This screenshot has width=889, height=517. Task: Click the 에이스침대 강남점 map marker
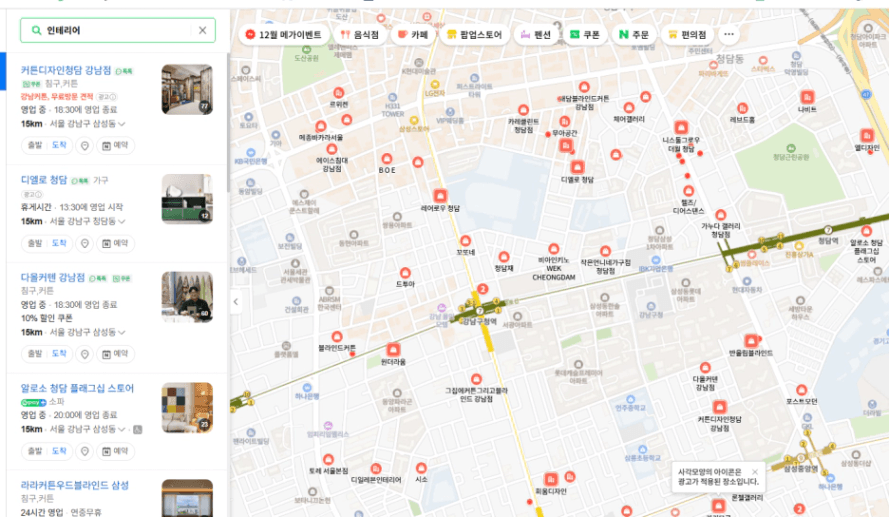pyautogui.click(x=332, y=149)
